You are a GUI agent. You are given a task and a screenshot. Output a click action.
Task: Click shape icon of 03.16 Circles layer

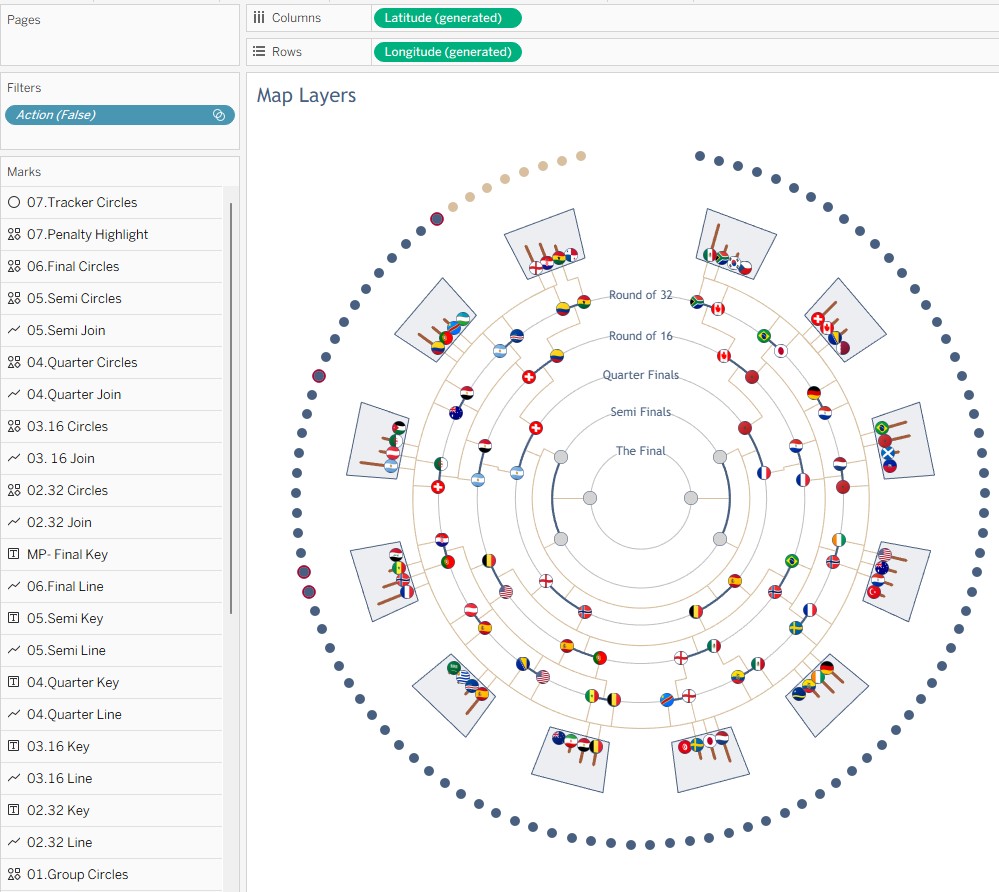pyautogui.click(x=14, y=426)
